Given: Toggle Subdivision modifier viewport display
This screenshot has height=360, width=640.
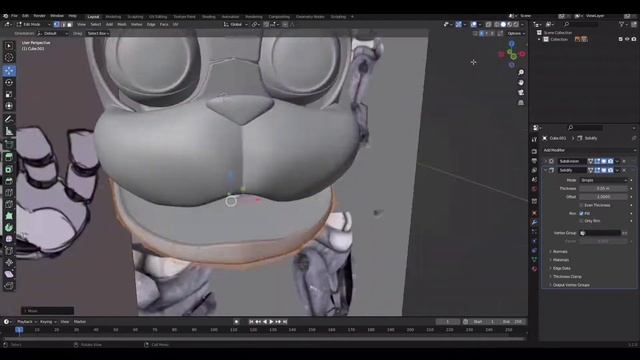Looking at the screenshot, I should [604, 161].
